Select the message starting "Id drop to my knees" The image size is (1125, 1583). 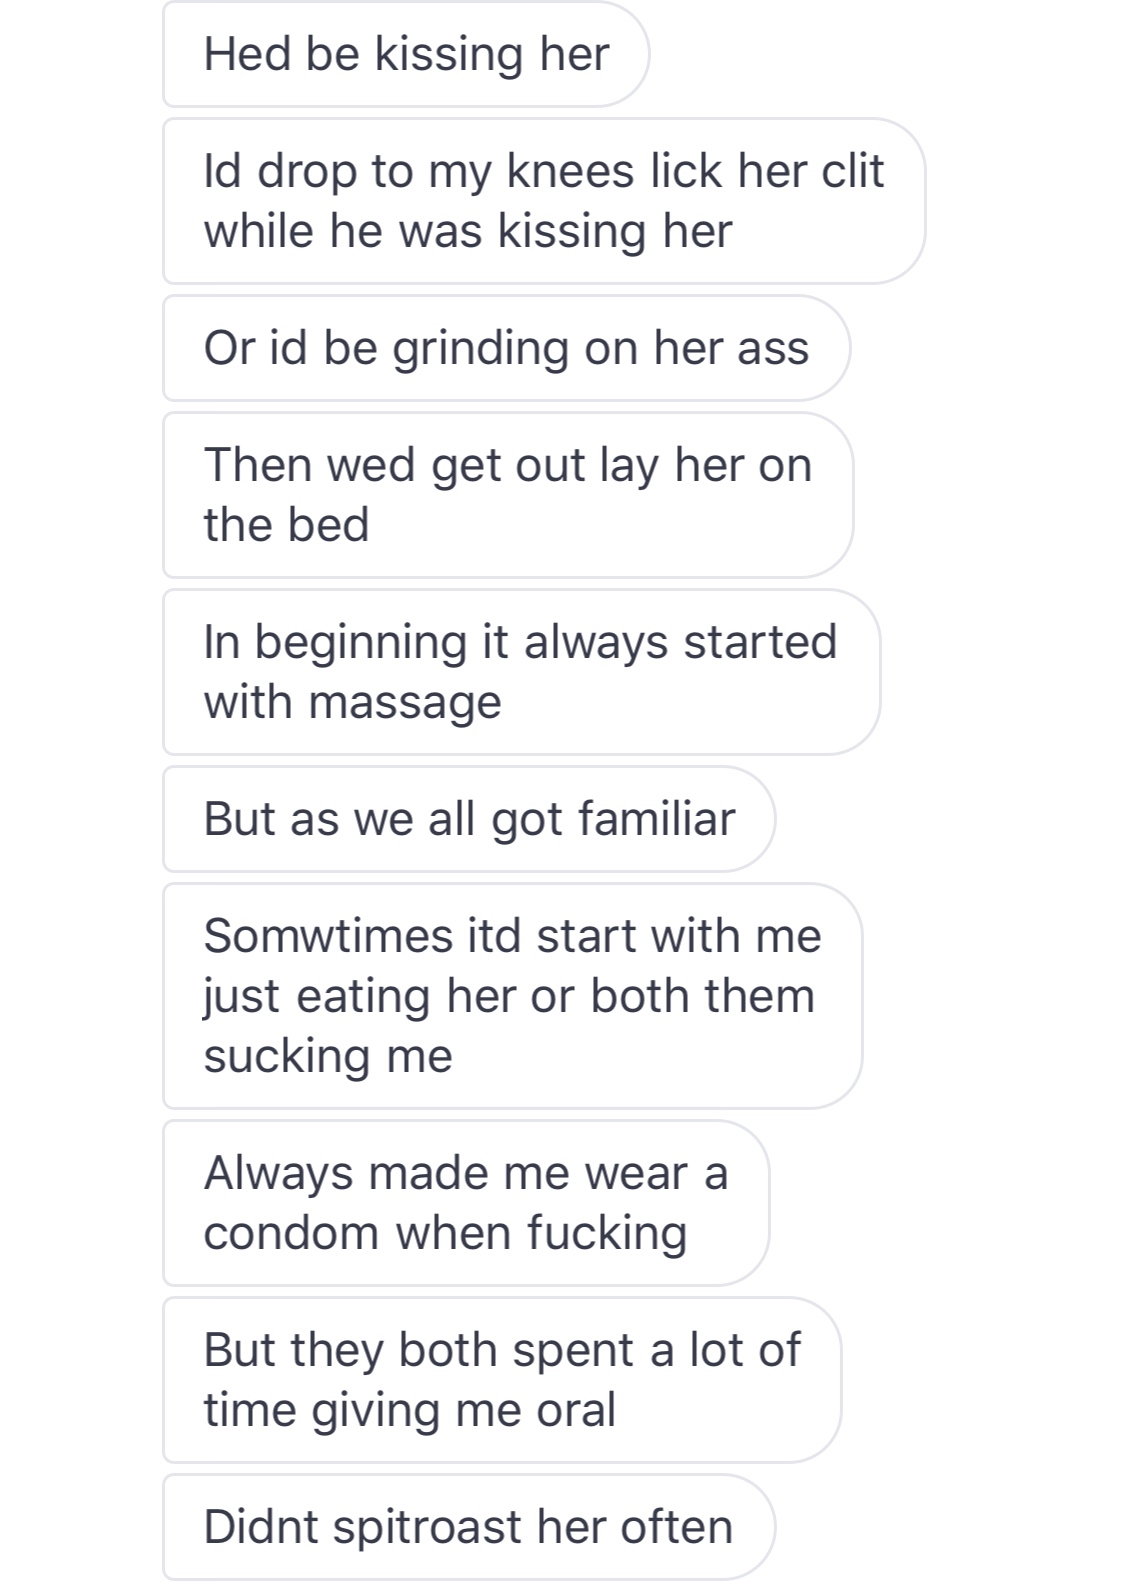(543, 201)
